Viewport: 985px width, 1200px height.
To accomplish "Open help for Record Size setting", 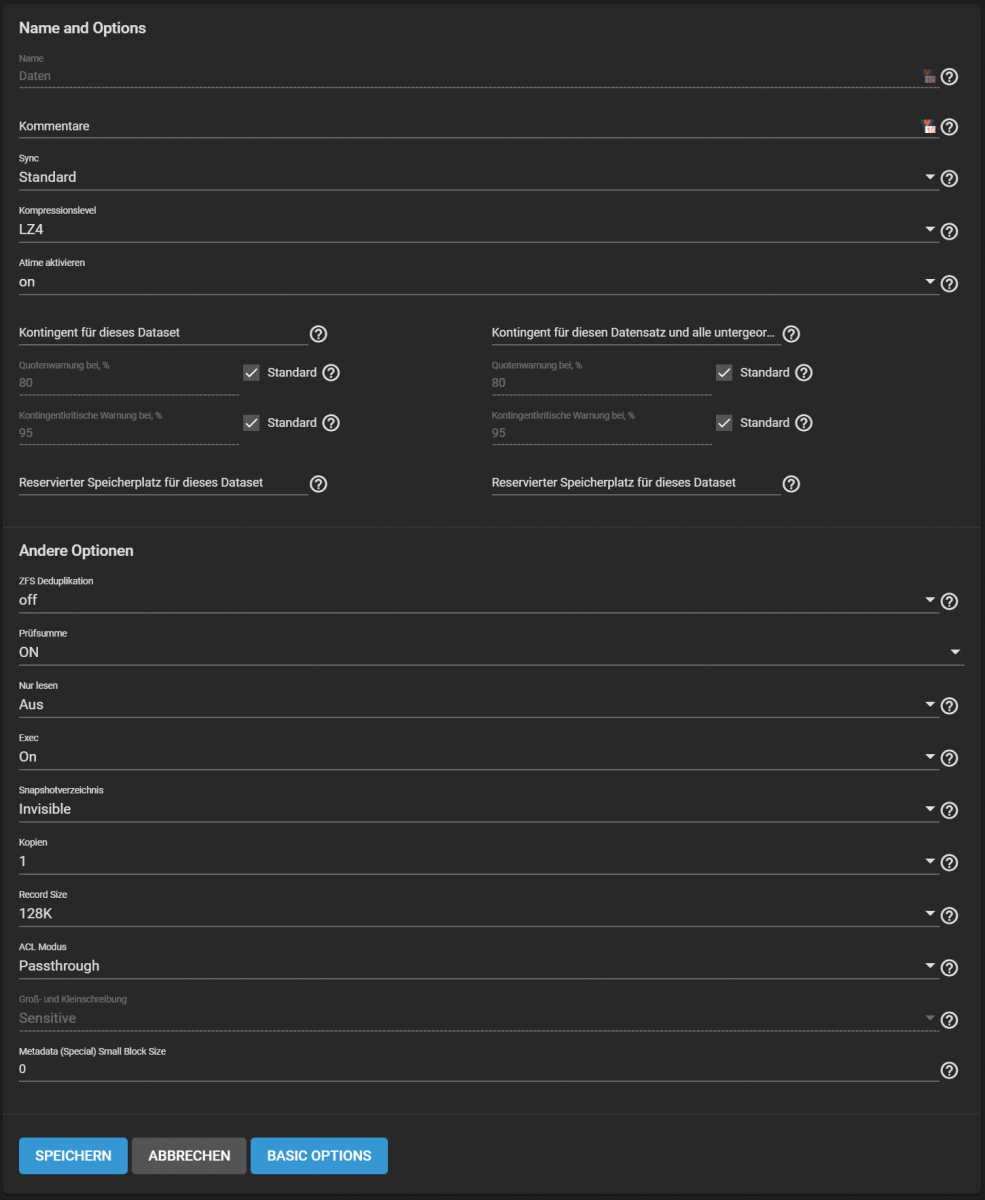I will coord(950,915).
